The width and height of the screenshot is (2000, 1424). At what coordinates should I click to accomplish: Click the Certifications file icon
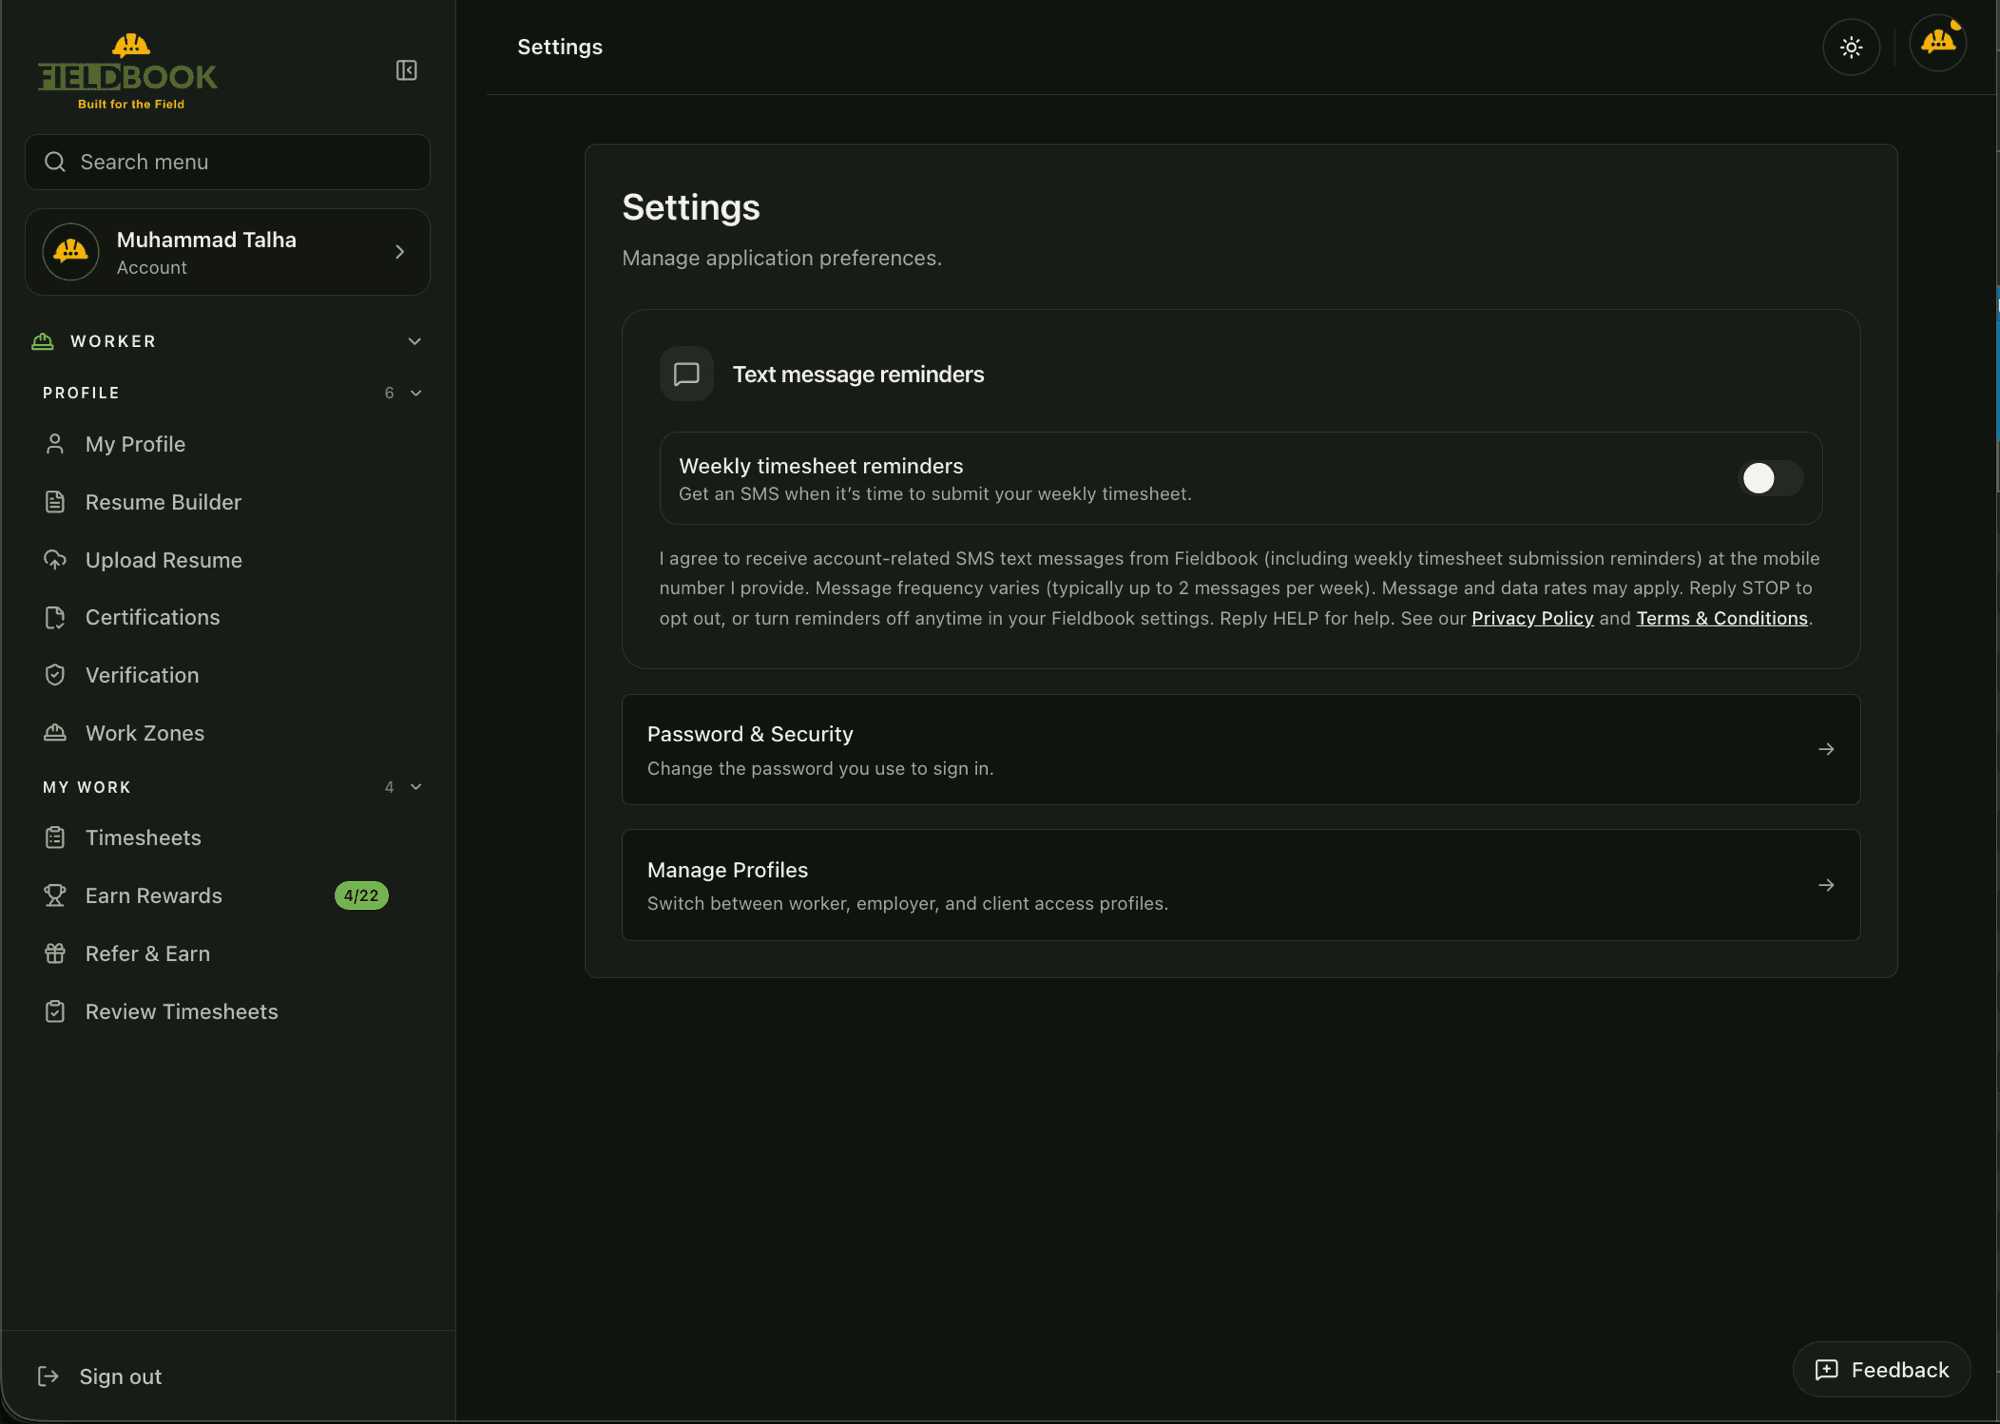[55, 618]
